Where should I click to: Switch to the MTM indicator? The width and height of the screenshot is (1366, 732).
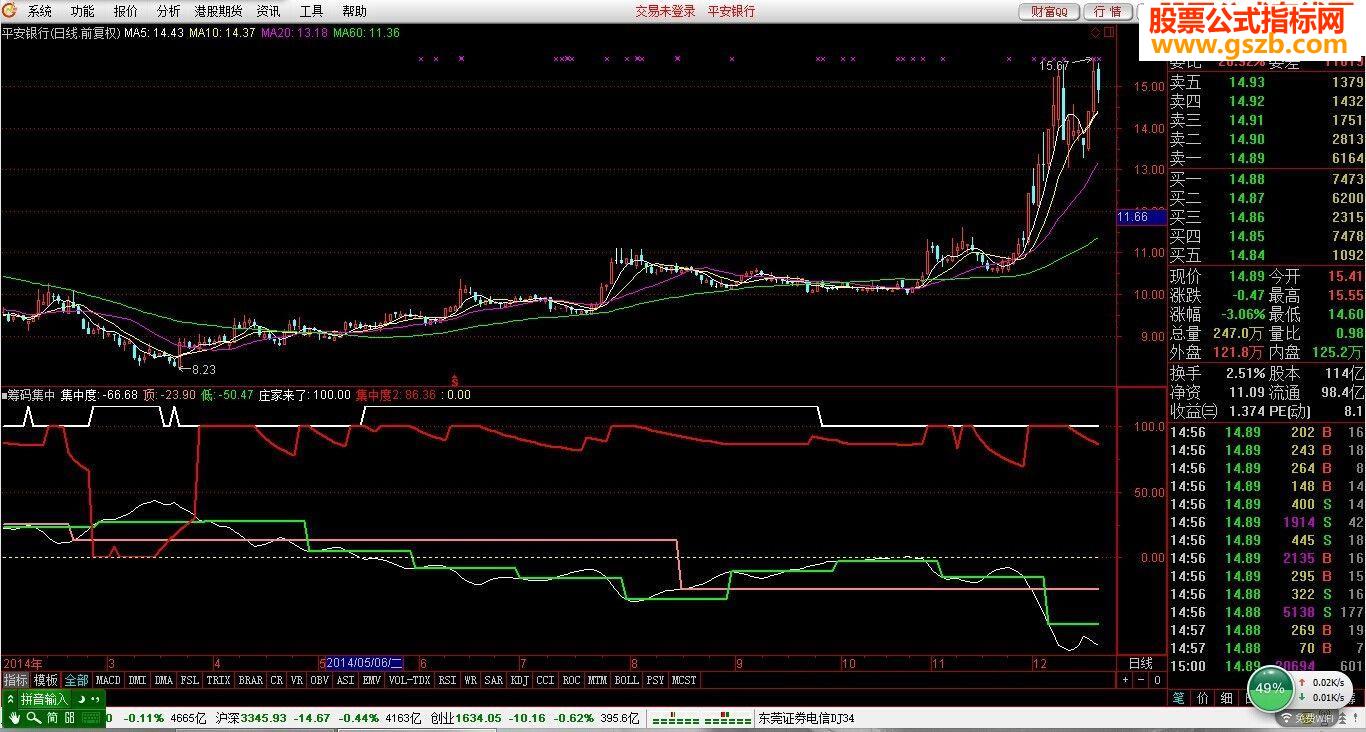[x=597, y=680]
